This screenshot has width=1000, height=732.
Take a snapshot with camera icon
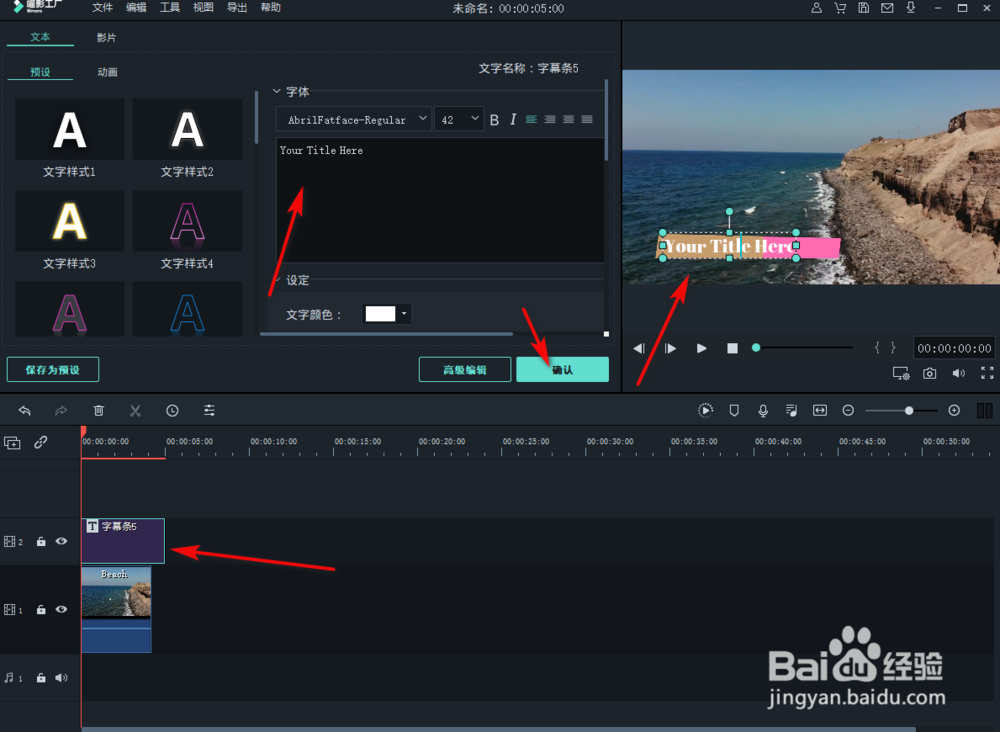click(930, 374)
